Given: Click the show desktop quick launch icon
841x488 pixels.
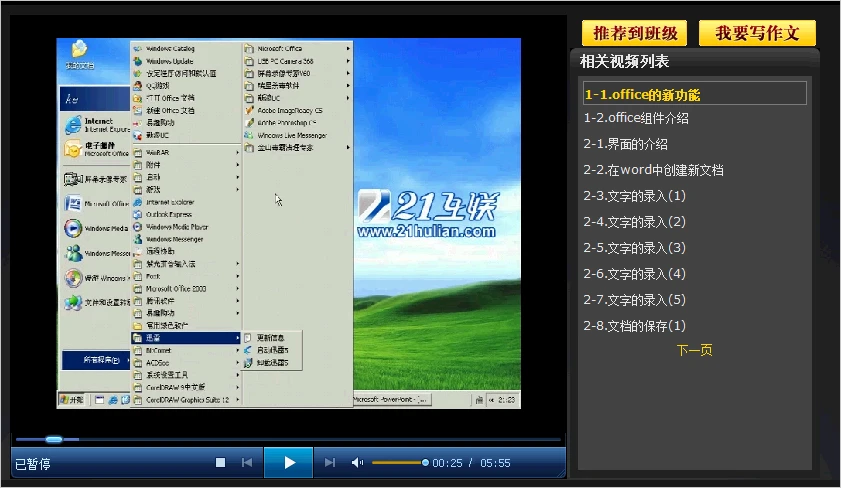Looking at the screenshot, I should (99, 400).
